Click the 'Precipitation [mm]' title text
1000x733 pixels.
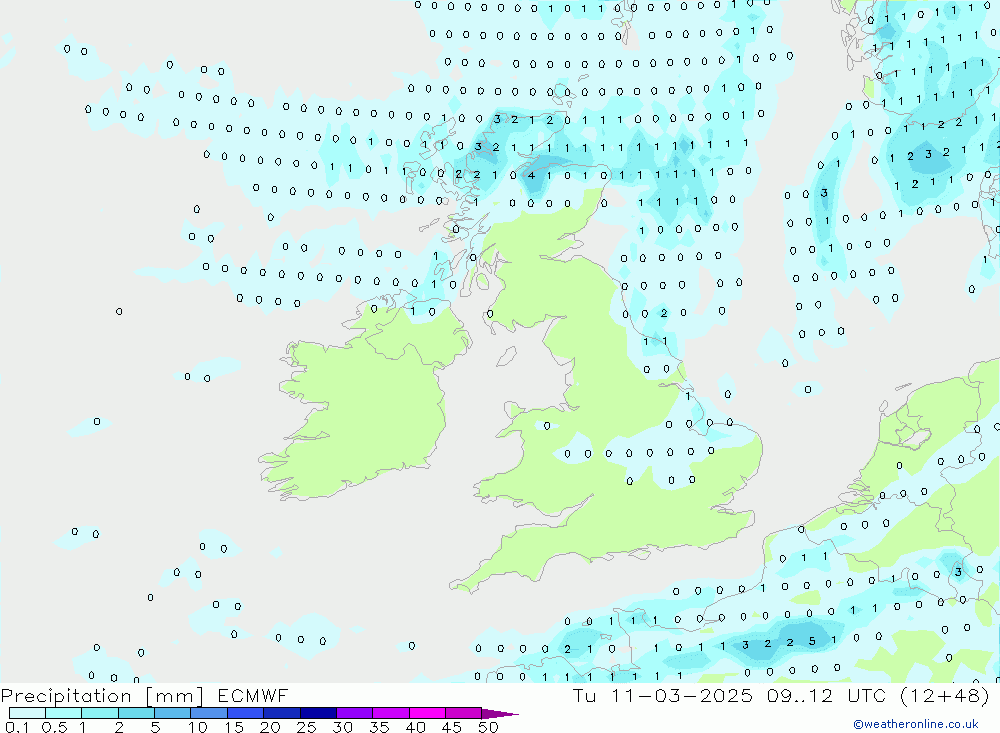tap(102, 696)
